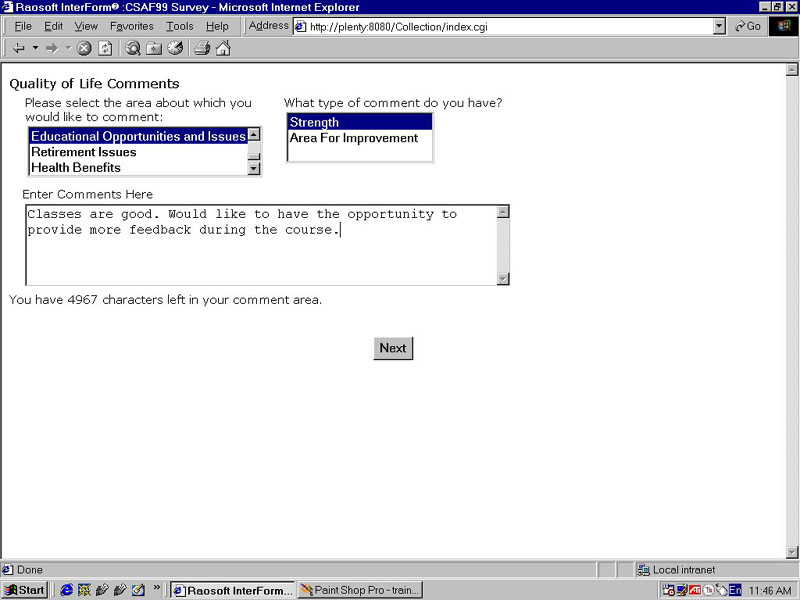Go to the Home page icon
800x600 pixels.
(x=223, y=48)
